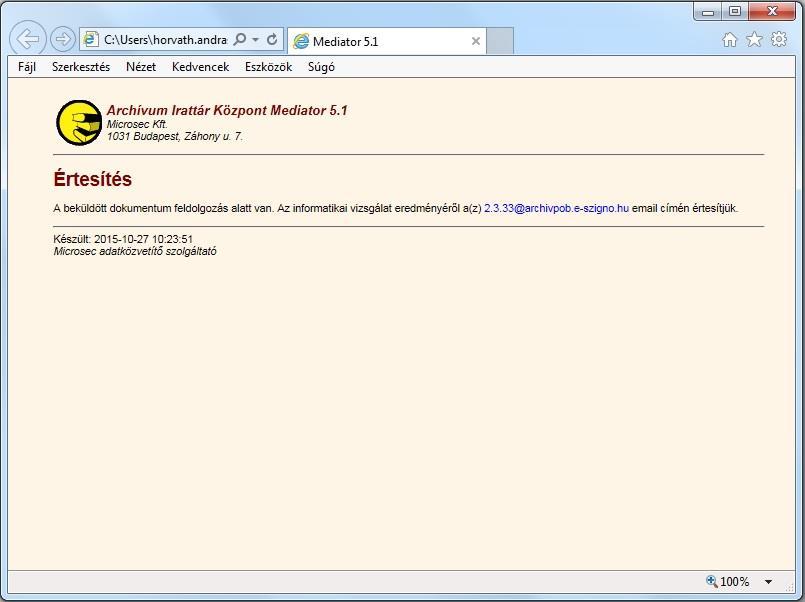Open Favorites star icon
The width and height of the screenshot is (805, 602).
click(754, 39)
